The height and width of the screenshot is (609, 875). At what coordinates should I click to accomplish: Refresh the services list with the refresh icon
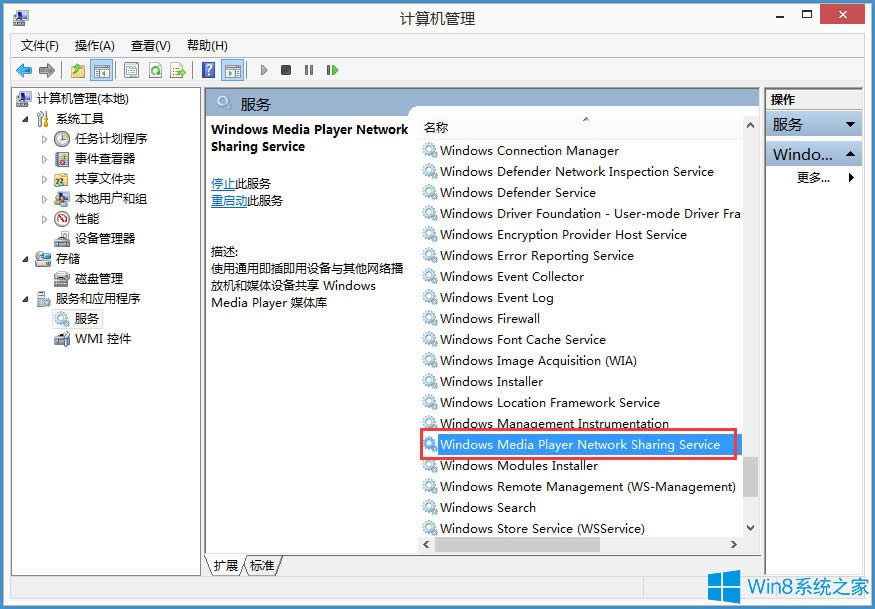156,70
